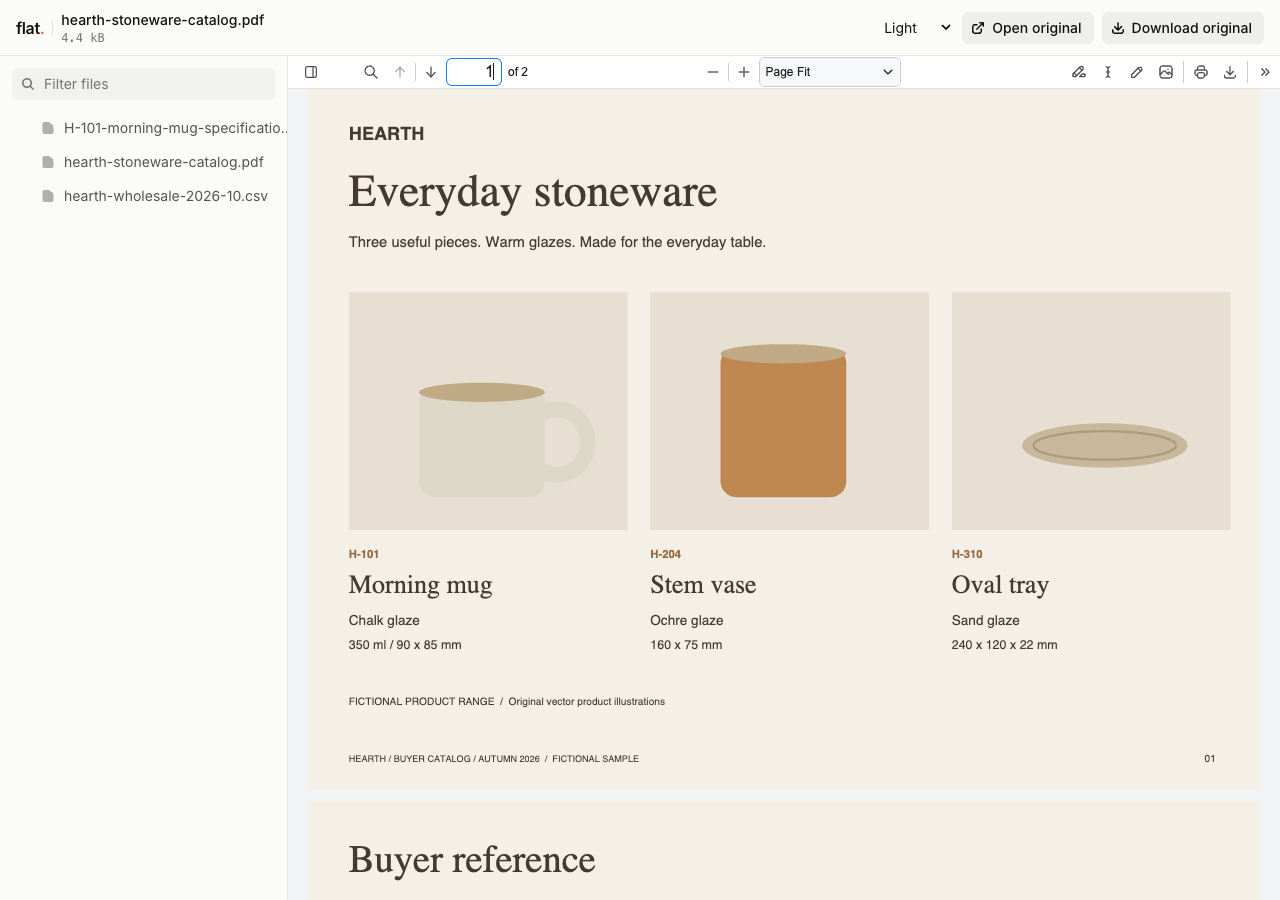Click the HEARTH brand heading

tap(386, 134)
